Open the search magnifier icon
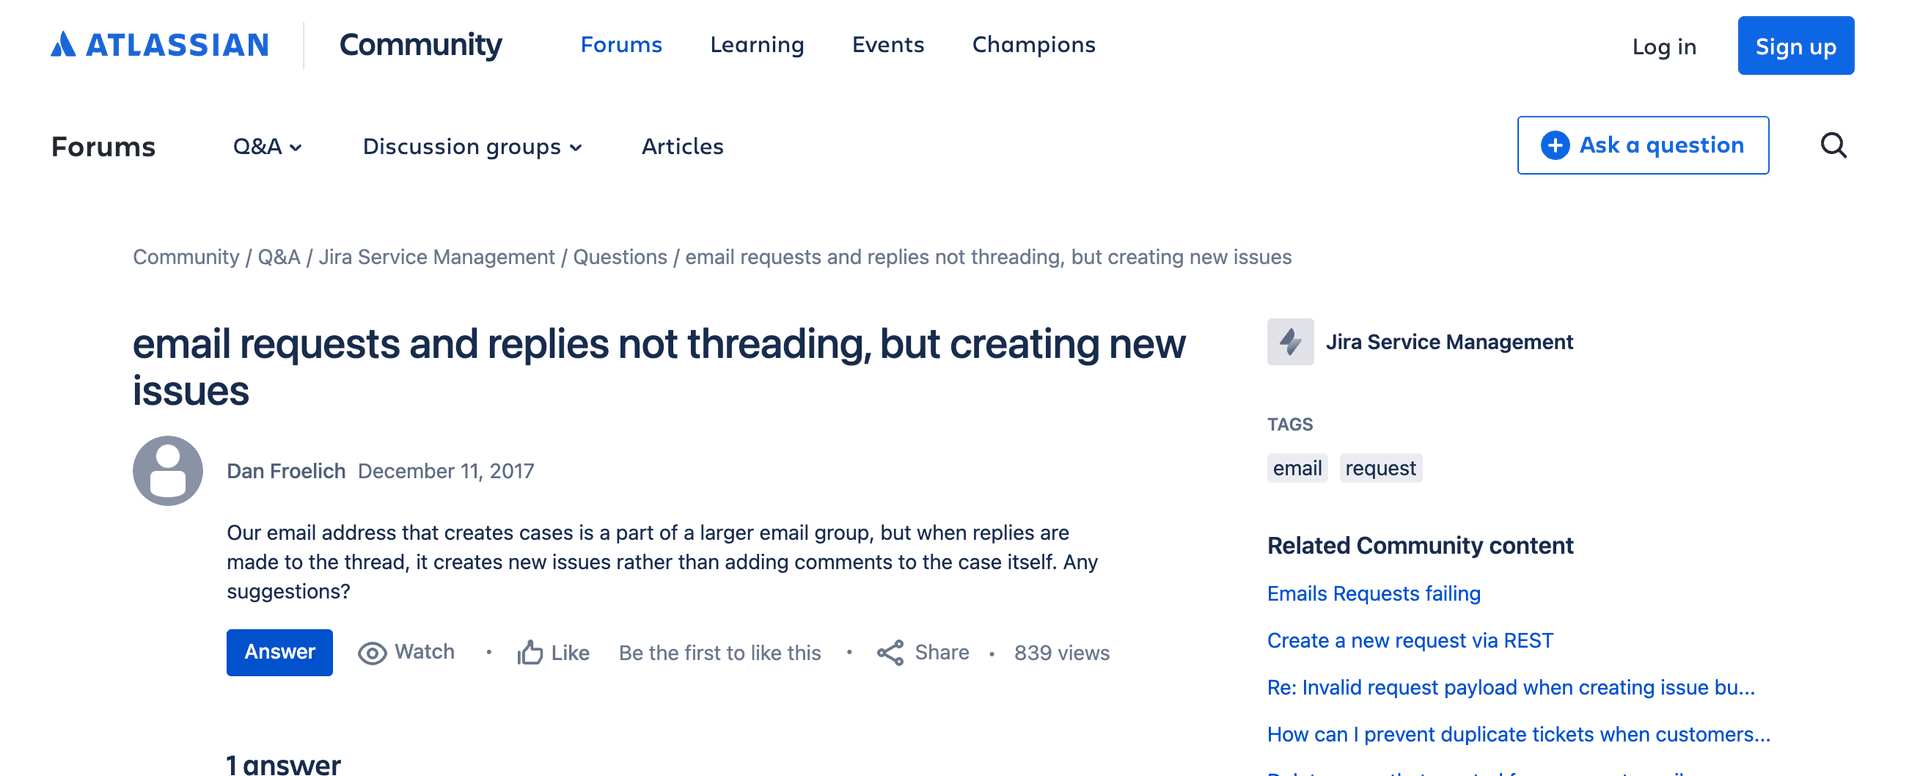Screen dimensions: 1920x776 pos(1833,146)
